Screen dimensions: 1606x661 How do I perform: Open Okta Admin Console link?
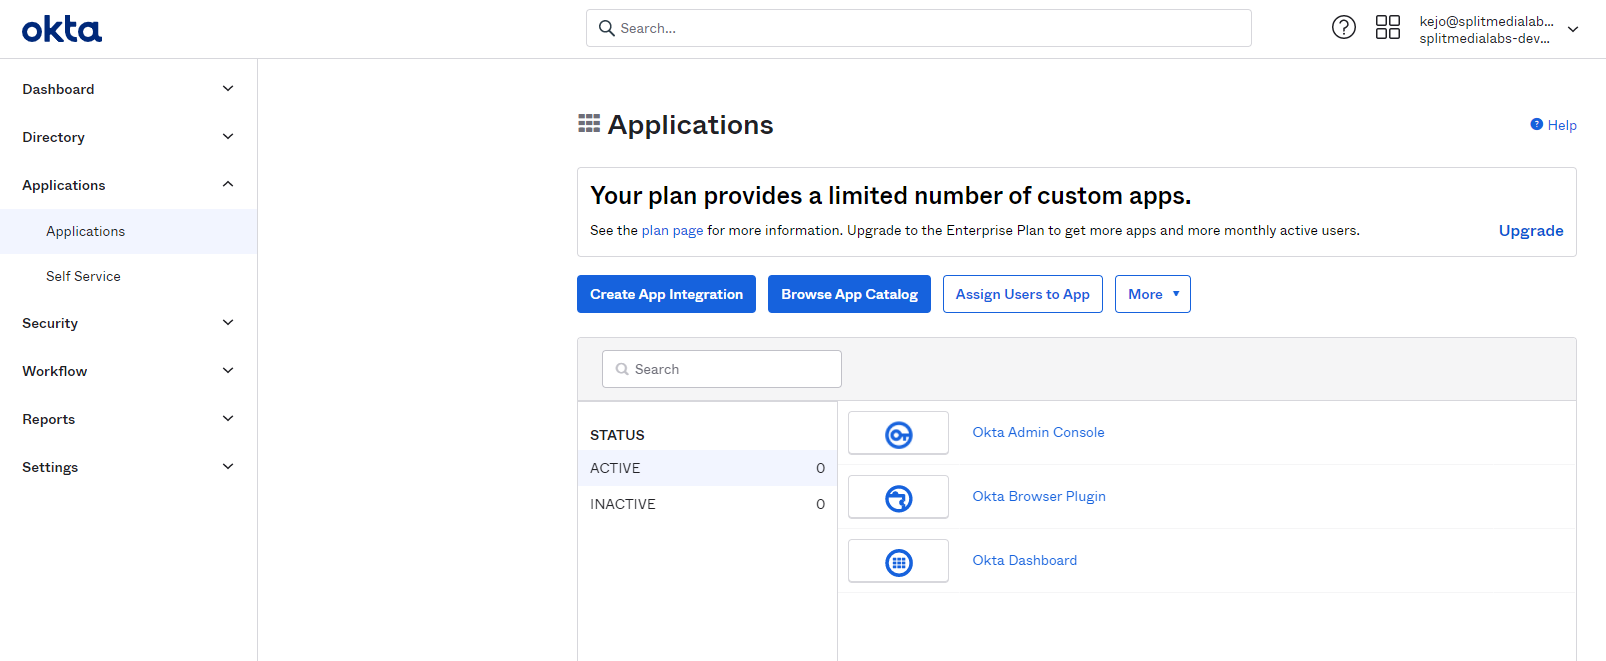[x=1038, y=432]
